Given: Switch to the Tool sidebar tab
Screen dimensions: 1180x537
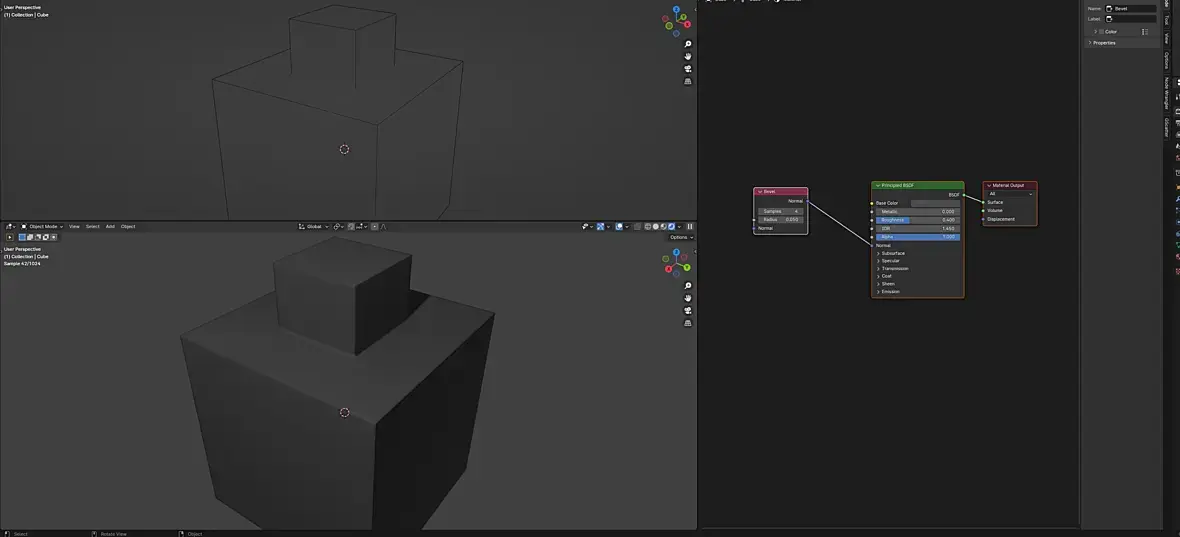Looking at the screenshot, I should pyautogui.click(x=1167, y=20).
